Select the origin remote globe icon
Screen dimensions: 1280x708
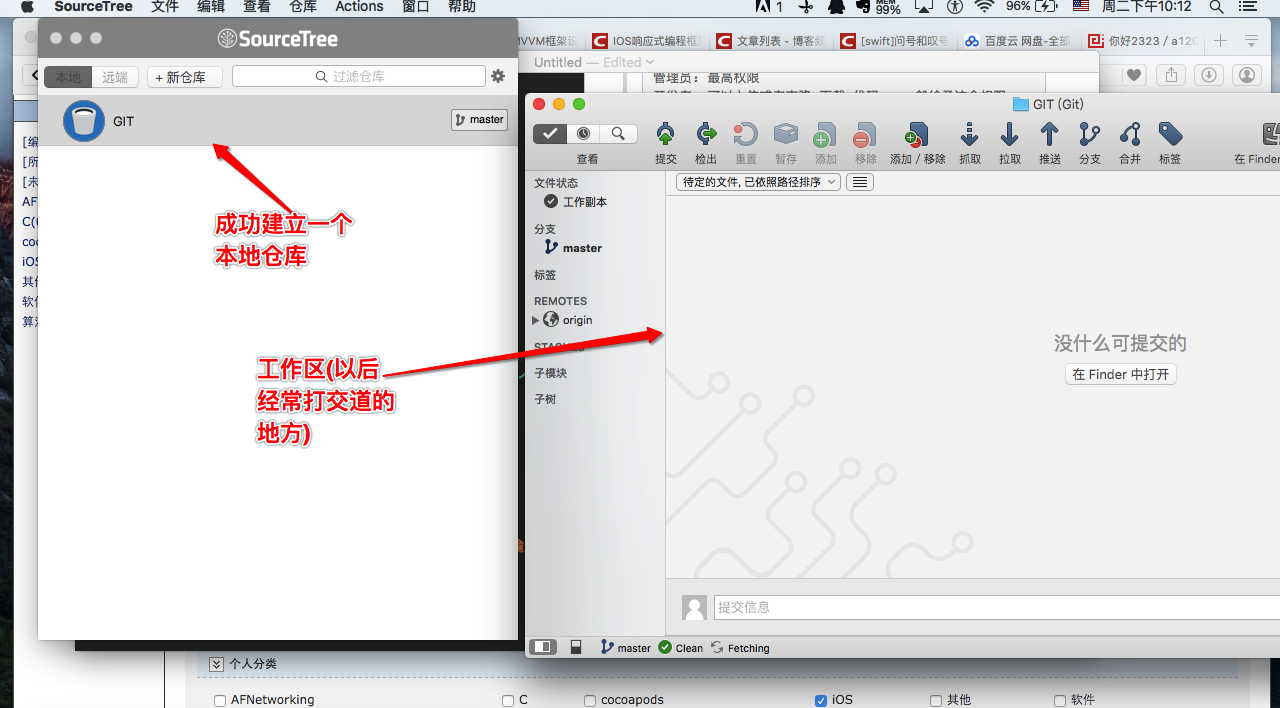point(551,320)
